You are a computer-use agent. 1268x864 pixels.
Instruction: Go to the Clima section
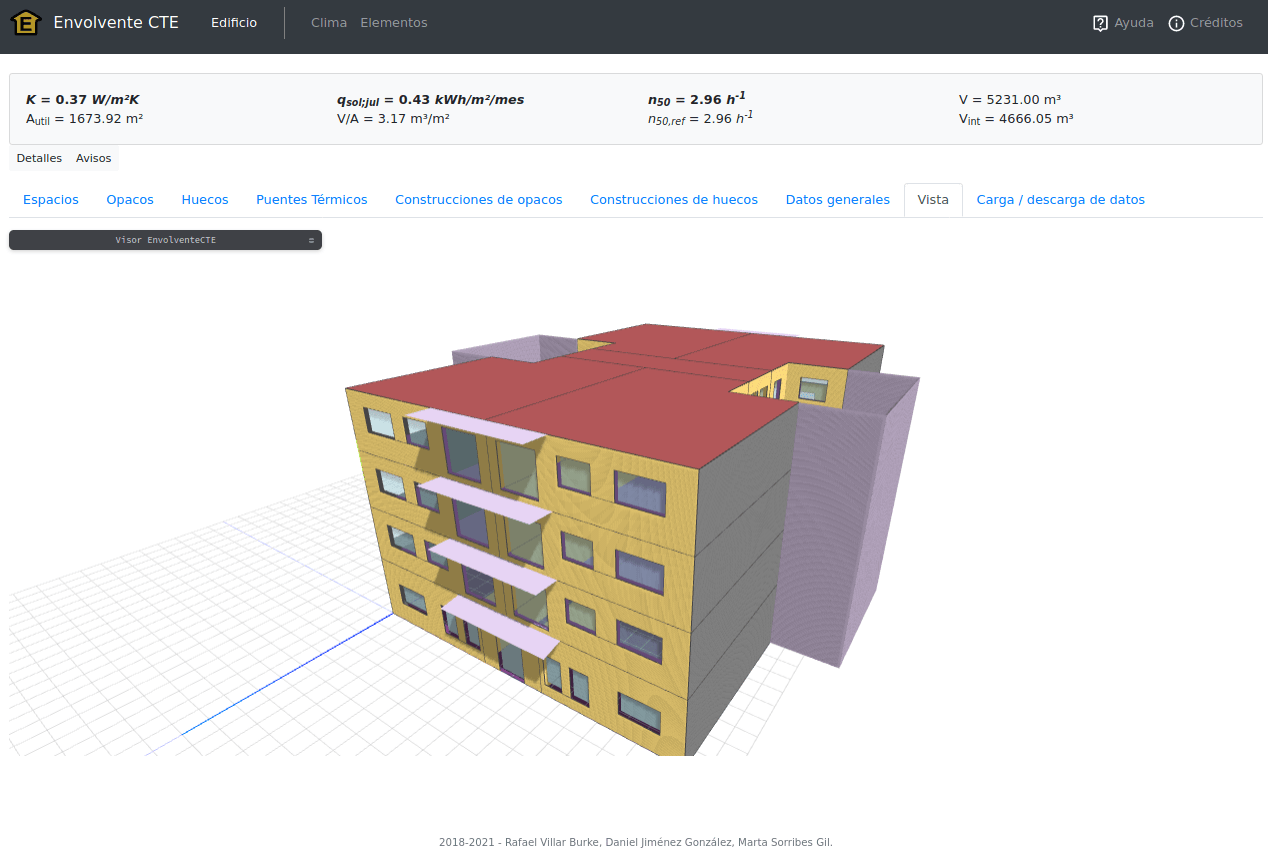point(329,23)
